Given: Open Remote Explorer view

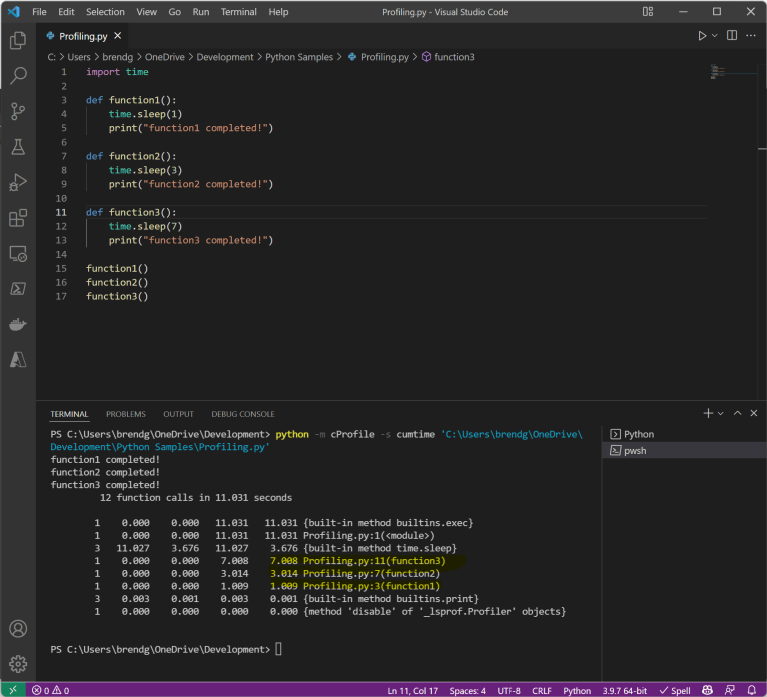Looking at the screenshot, I should [18, 254].
